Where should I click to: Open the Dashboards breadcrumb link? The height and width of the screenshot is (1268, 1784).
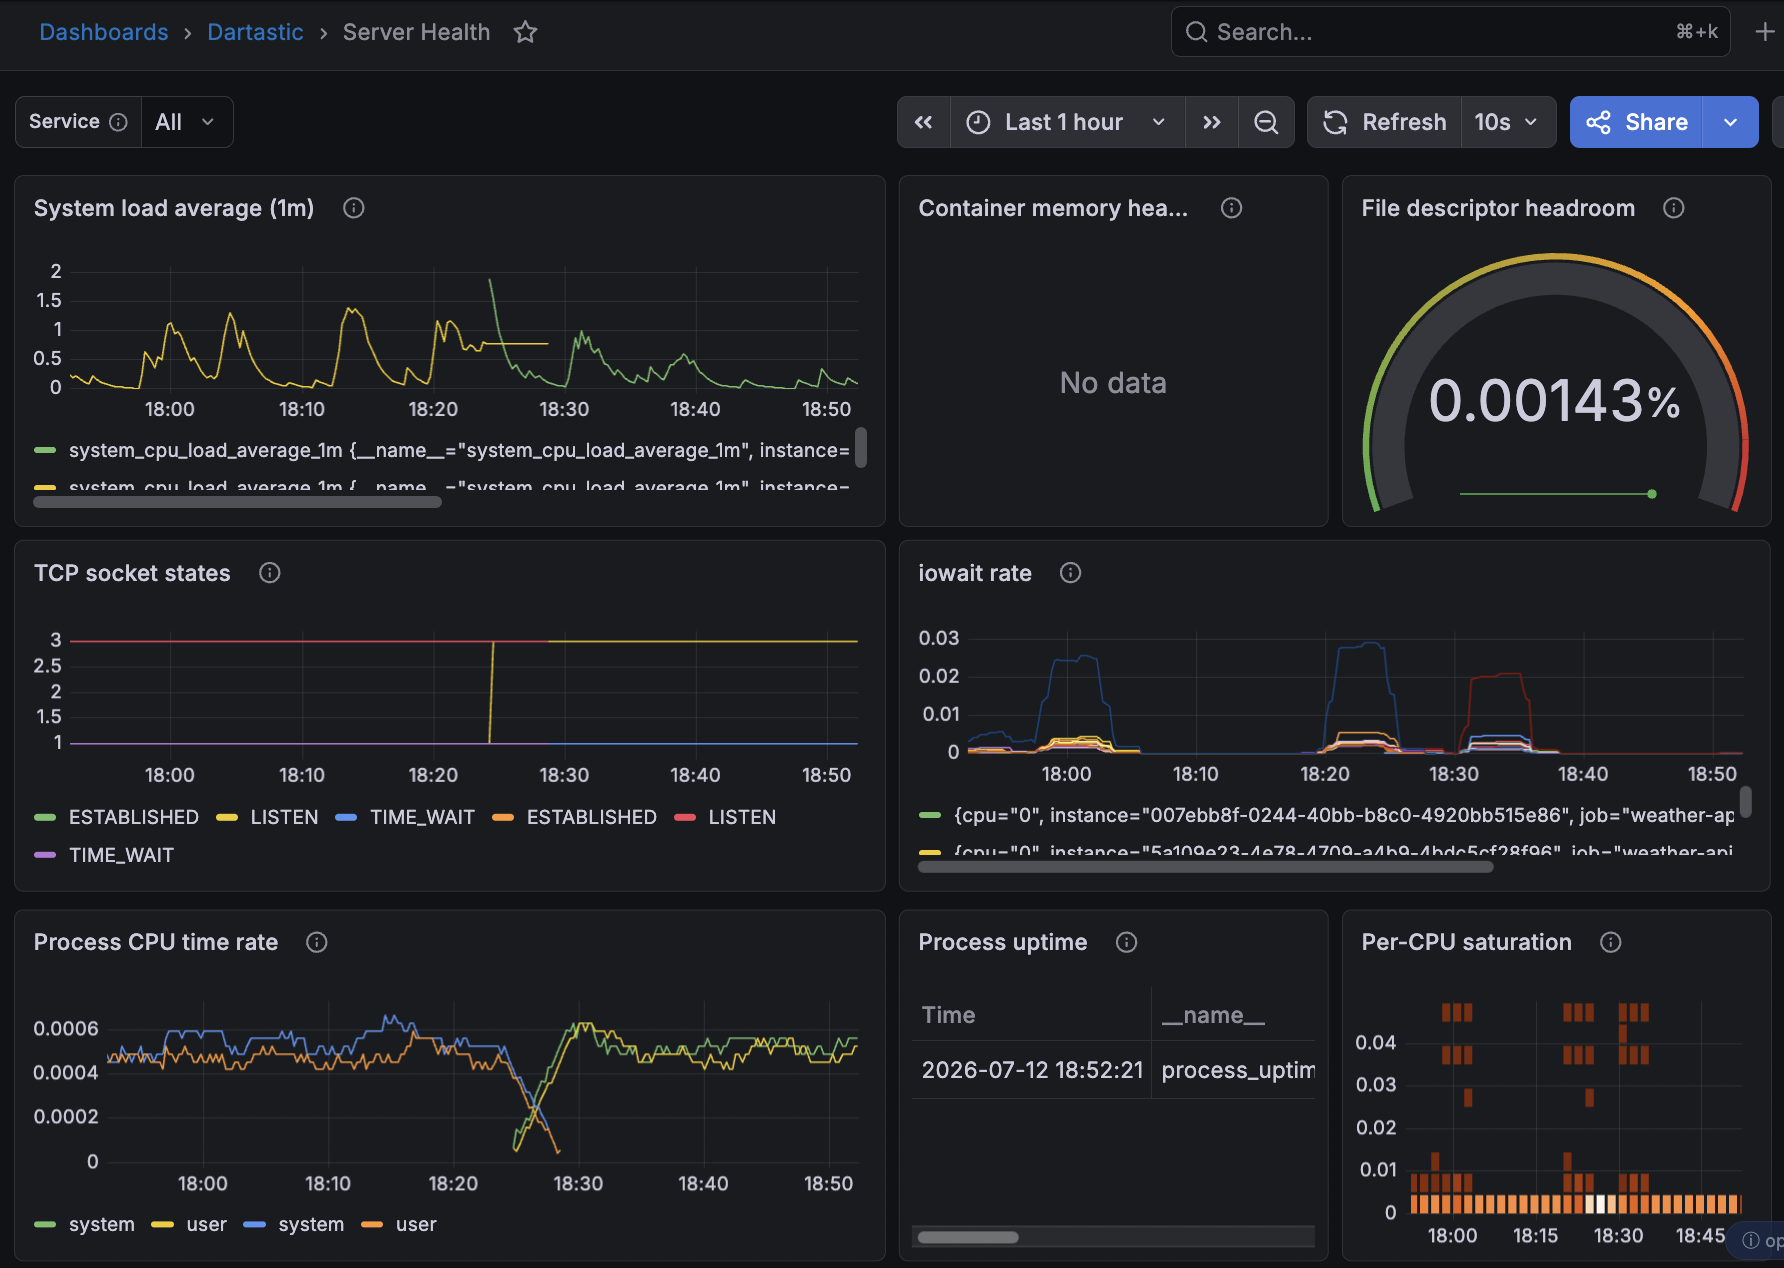[104, 32]
